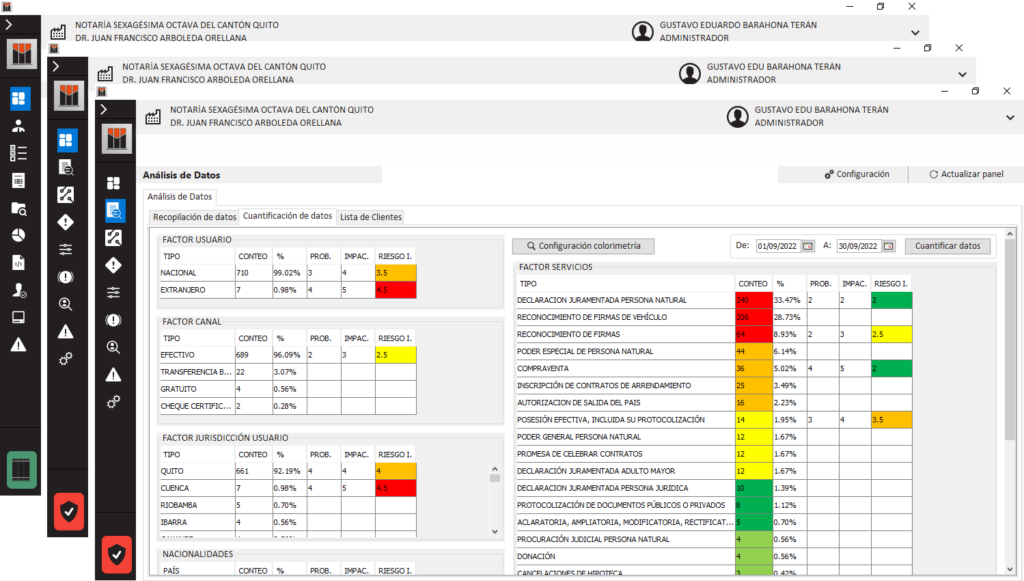
Task: Click the Cuantificar datos button
Action: (x=949, y=246)
